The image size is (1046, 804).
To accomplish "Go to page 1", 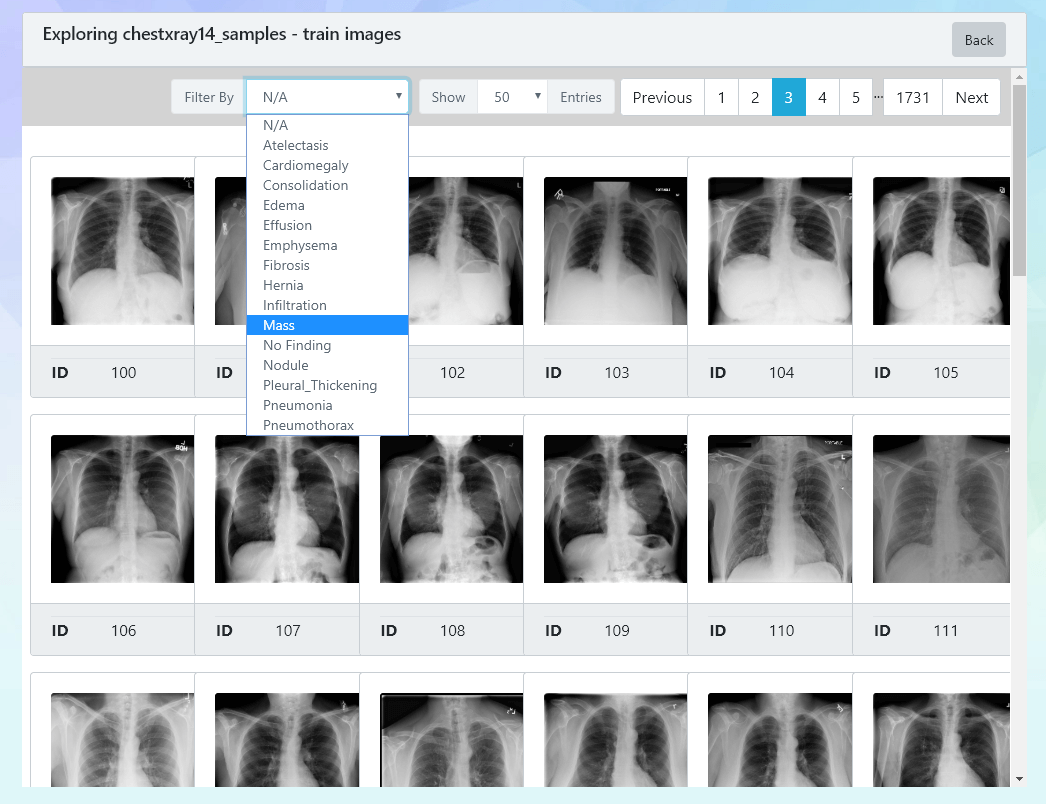I will 721,97.
